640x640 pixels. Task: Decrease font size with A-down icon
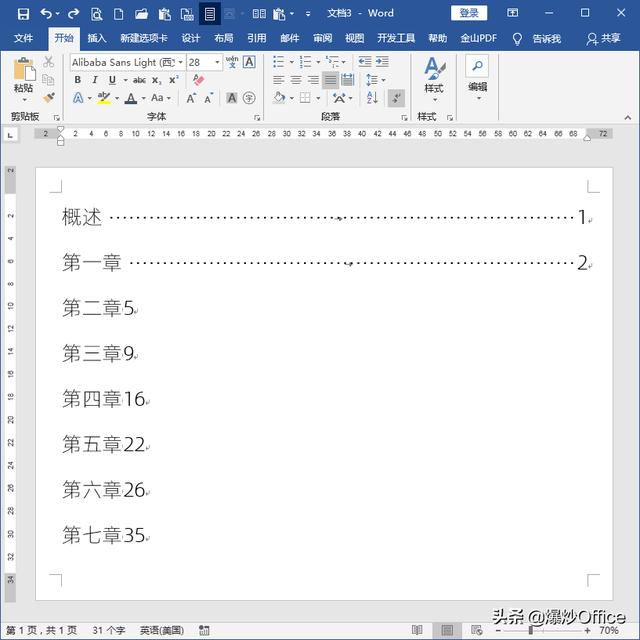click(209, 98)
